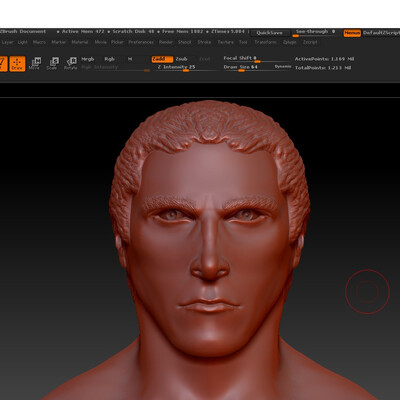Toggle Zsub sculpt mode
Screen dimensions: 400x400
coord(181,59)
